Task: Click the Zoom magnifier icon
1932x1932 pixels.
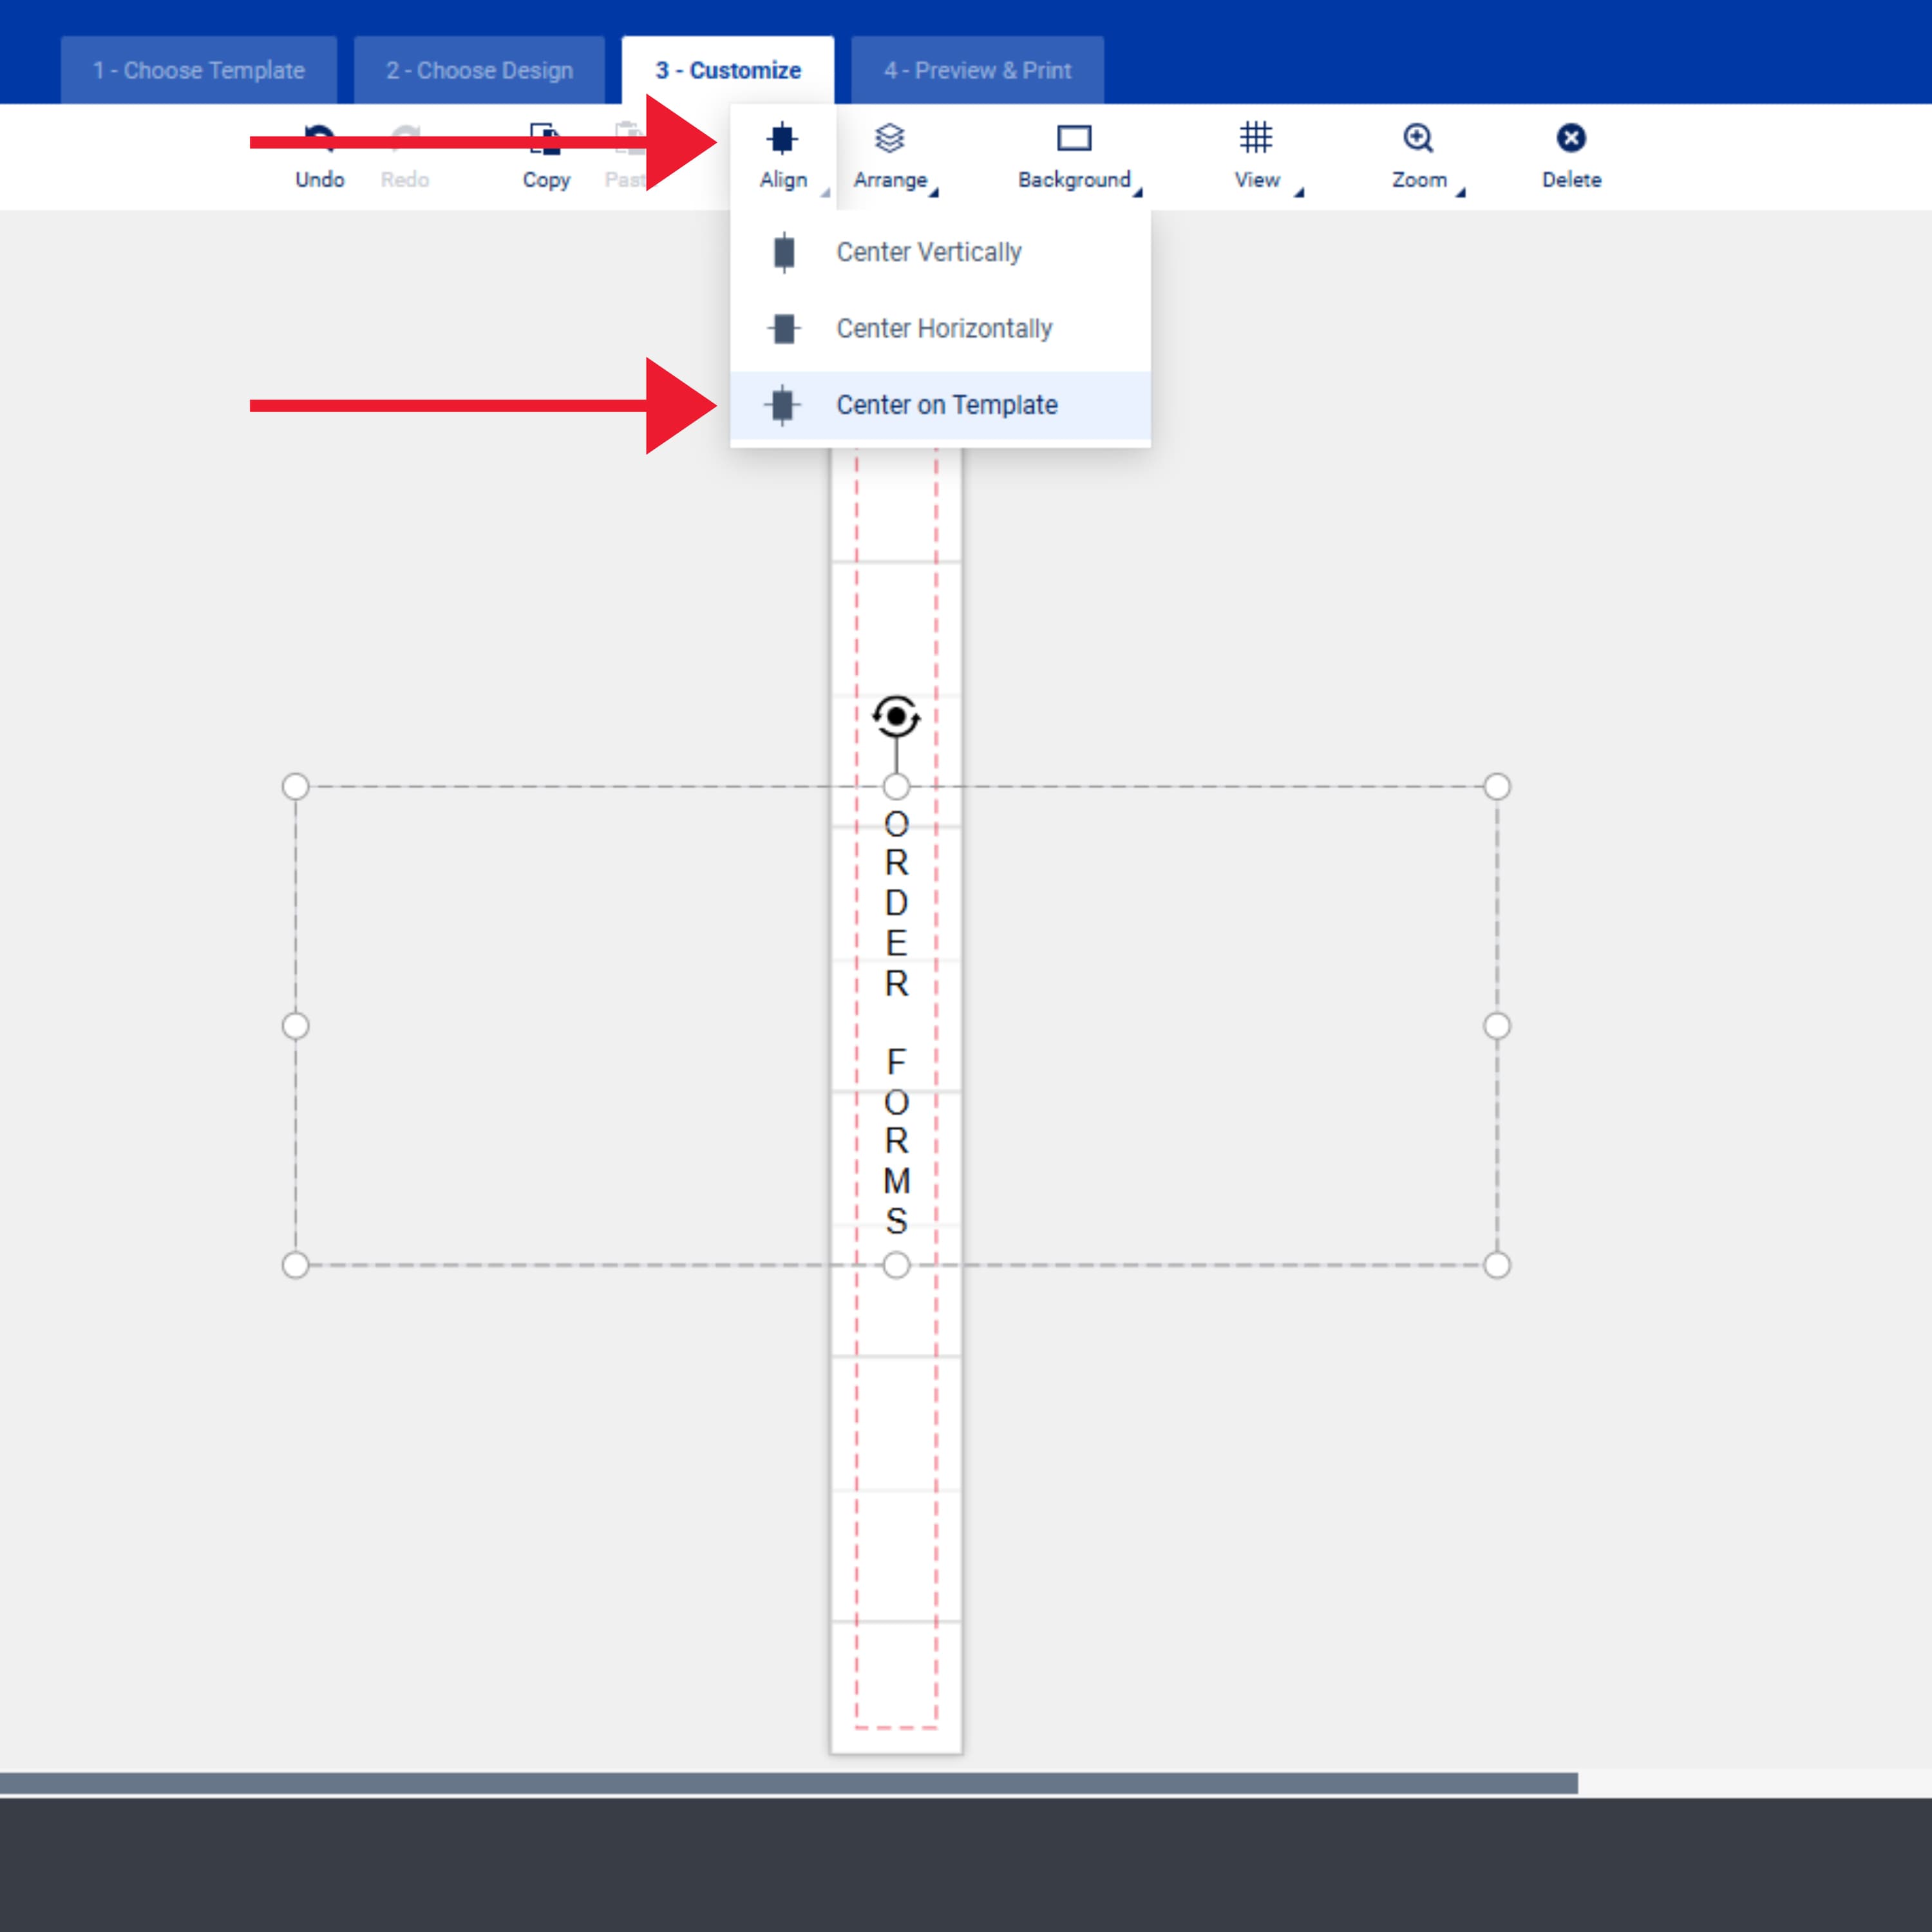Action: (x=1418, y=138)
